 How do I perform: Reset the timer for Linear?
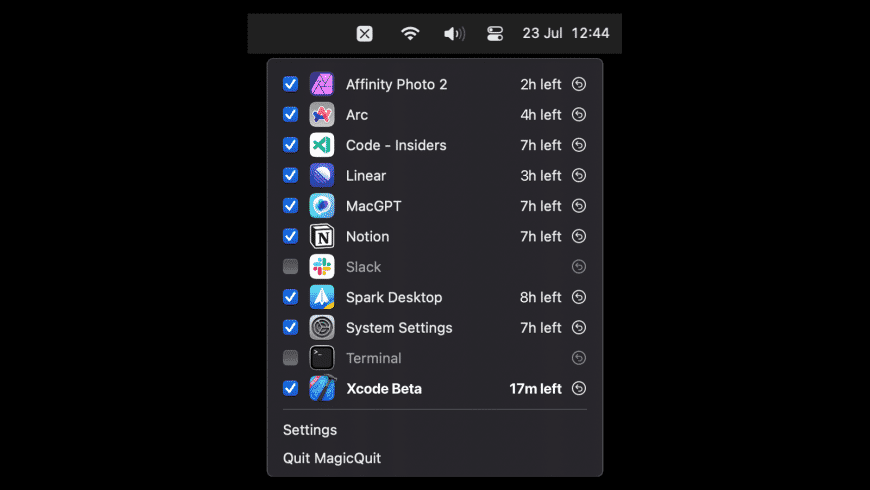(x=579, y=175)
